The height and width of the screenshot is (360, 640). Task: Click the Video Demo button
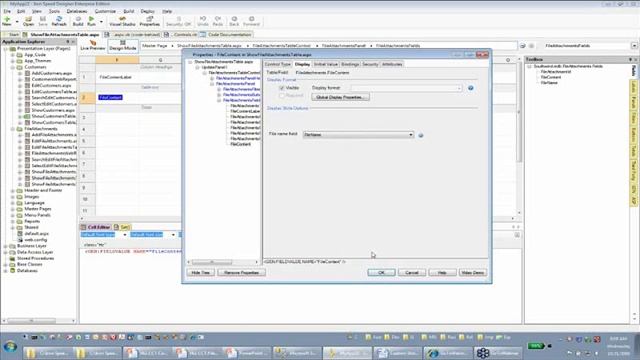tap(473, 272)
